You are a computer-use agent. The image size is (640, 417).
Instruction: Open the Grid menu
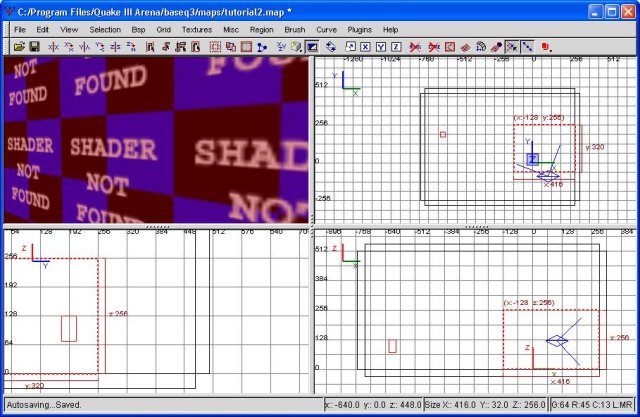click(x=163, y=29)
